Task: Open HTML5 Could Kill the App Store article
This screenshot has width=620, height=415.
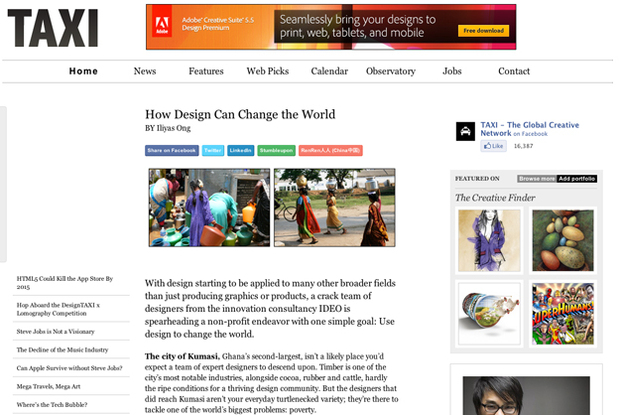Action: pyautogui.click(x=65, y=283)
